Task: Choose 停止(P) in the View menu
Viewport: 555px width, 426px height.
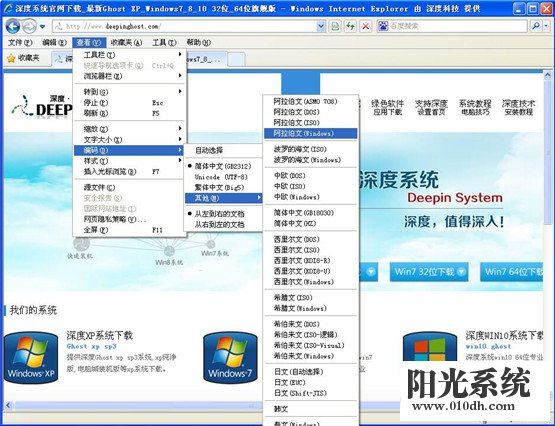Action: tap(130, 103)
